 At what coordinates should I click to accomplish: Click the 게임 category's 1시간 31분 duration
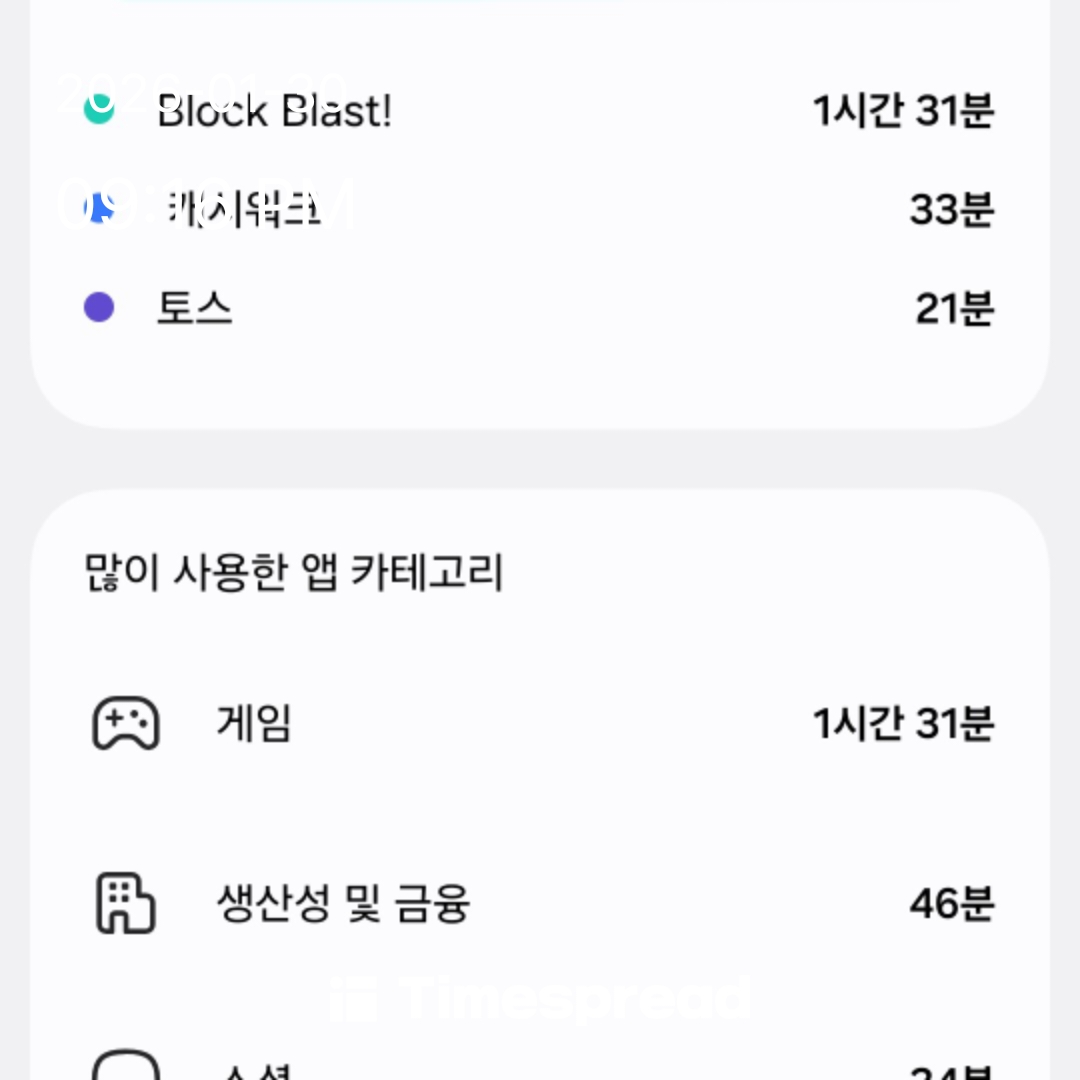pos(903,724)
